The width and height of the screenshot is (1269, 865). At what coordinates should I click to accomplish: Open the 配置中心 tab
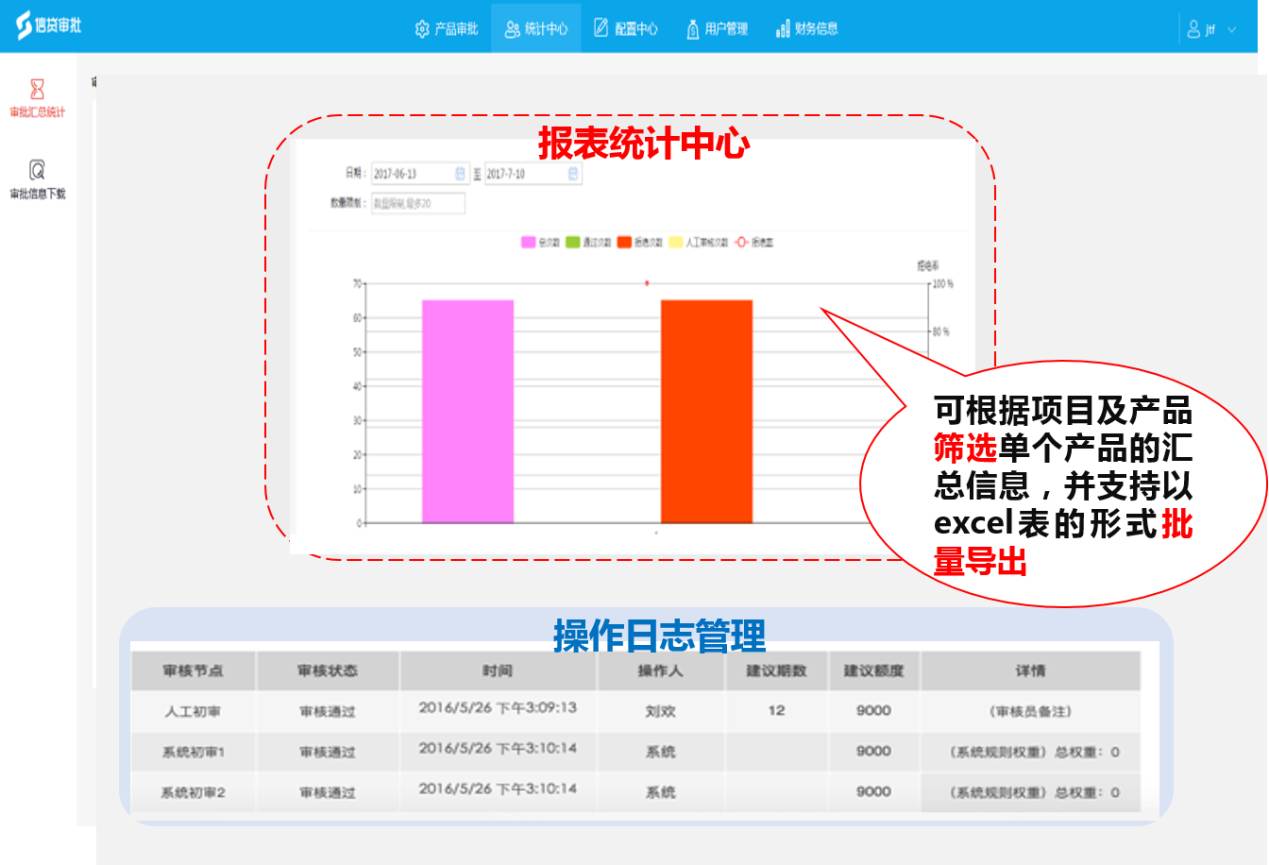pyautogui.click(x=625, y=29)
